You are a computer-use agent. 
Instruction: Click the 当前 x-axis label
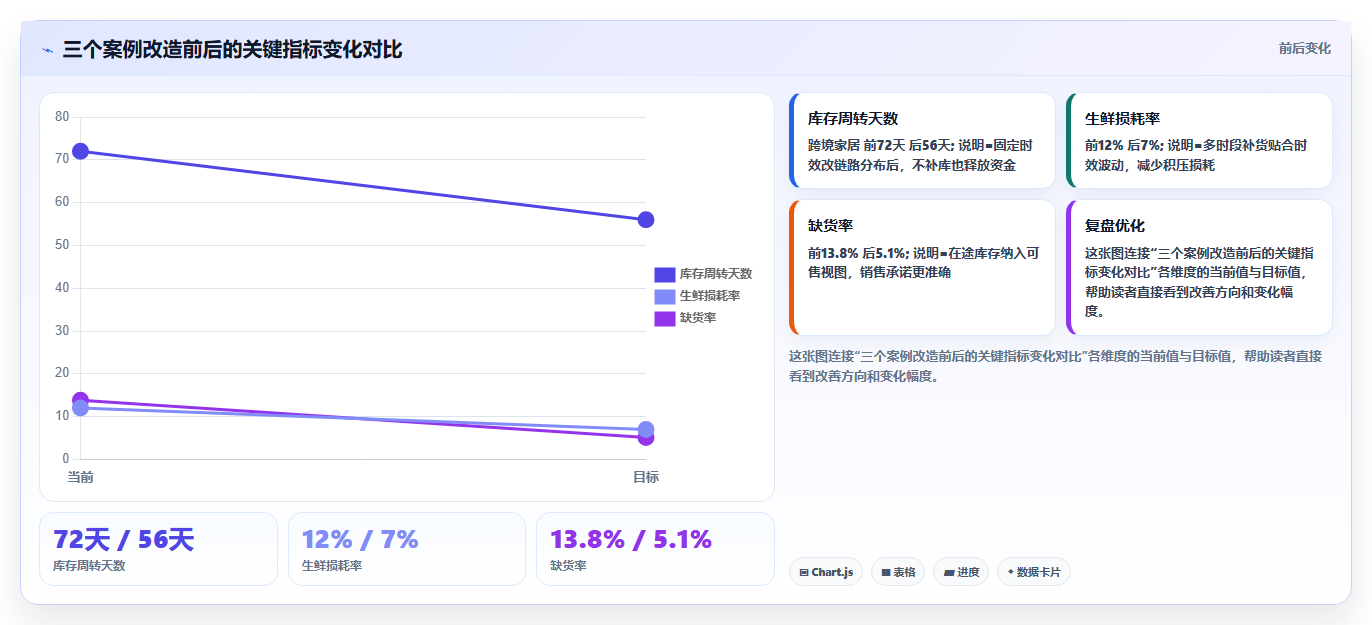pos(81,477)
